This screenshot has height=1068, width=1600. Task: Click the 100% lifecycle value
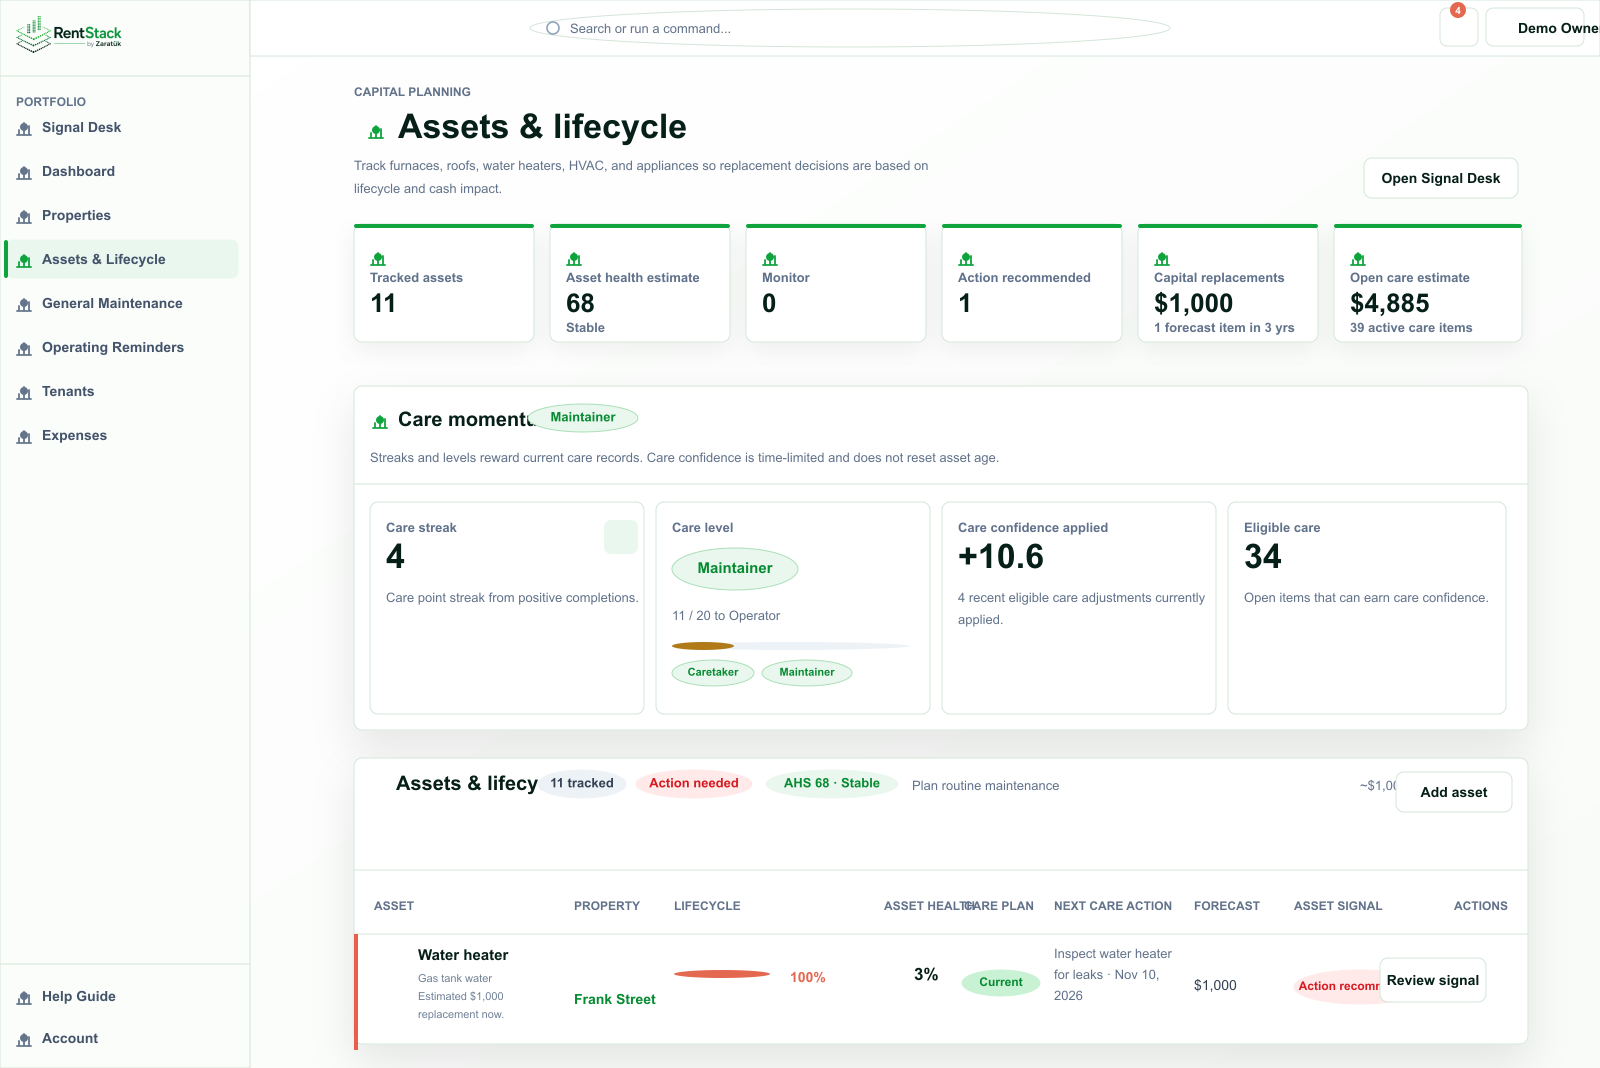coord(808,977)
